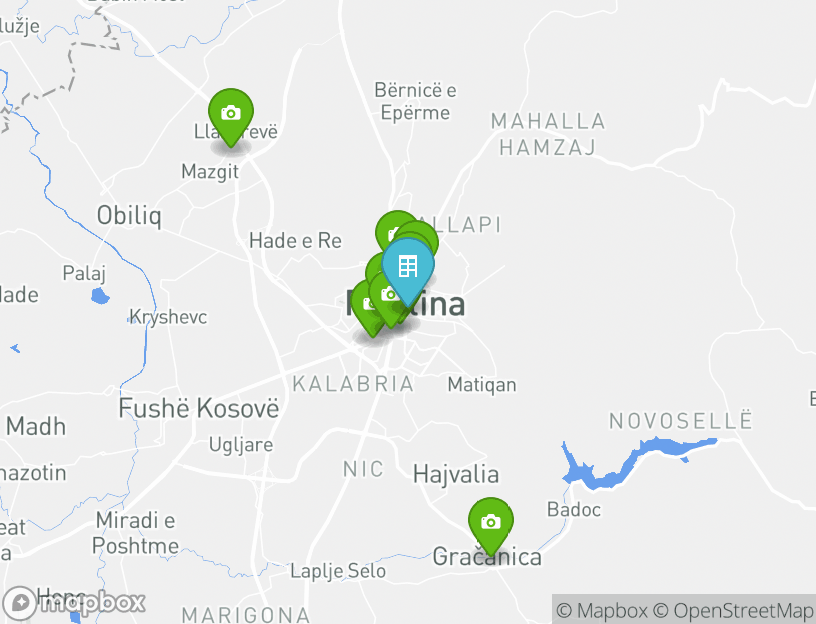Open the © Mapbox attribution link

[x=602, y=610]
